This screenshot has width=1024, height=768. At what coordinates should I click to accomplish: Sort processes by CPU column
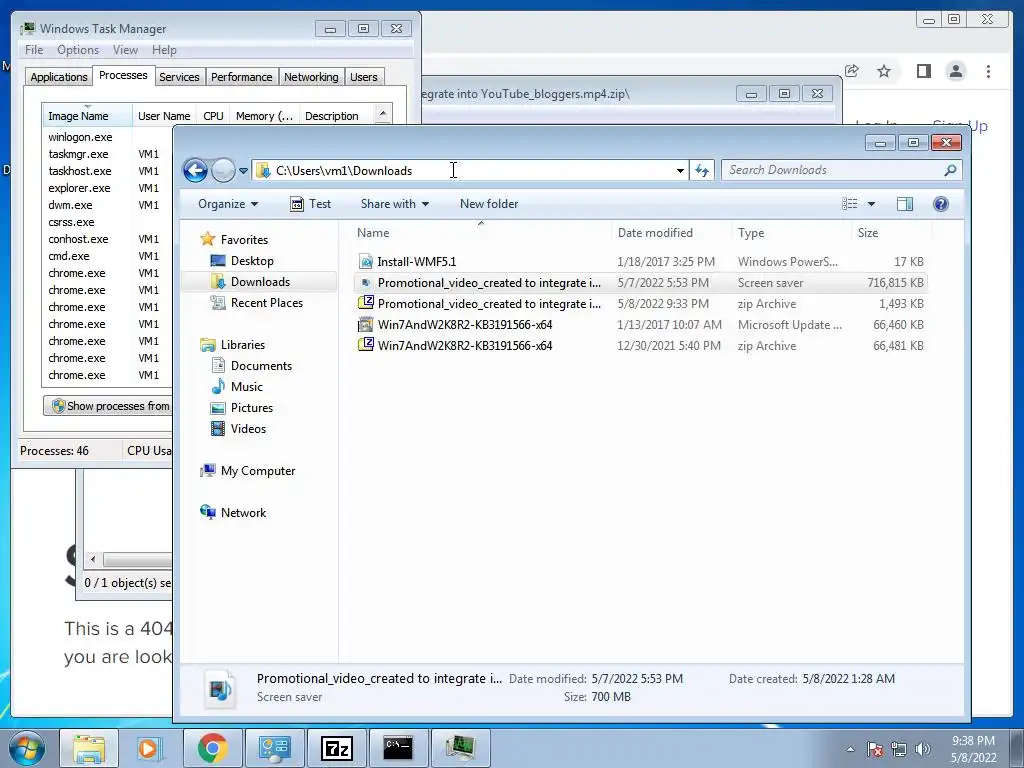pyautogui.click(x=214, y=116)
